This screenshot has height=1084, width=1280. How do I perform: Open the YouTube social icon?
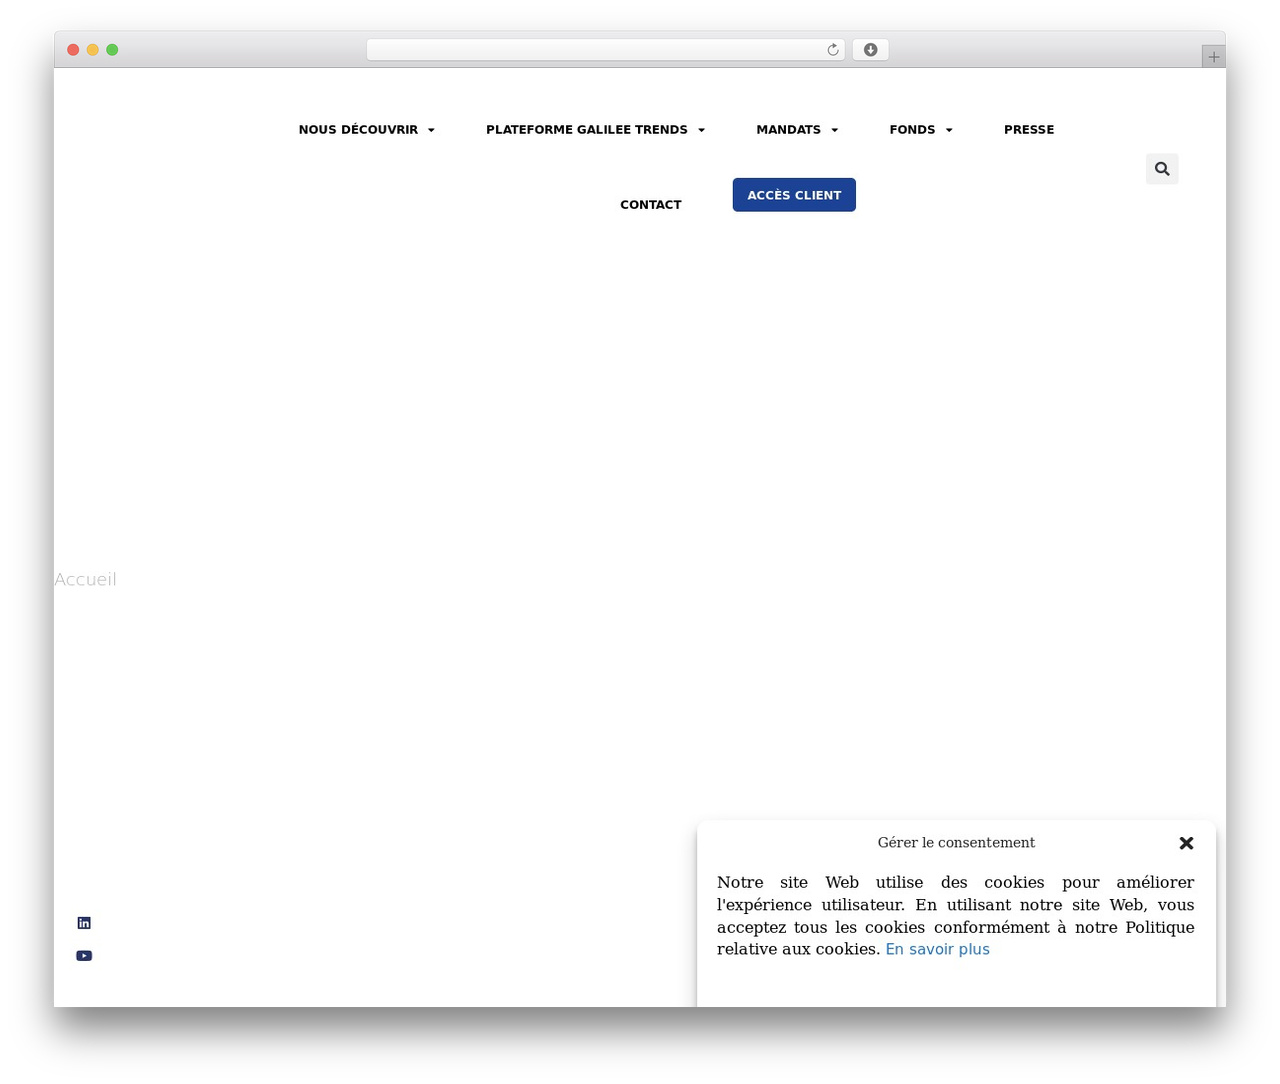(x=84, y=956)
